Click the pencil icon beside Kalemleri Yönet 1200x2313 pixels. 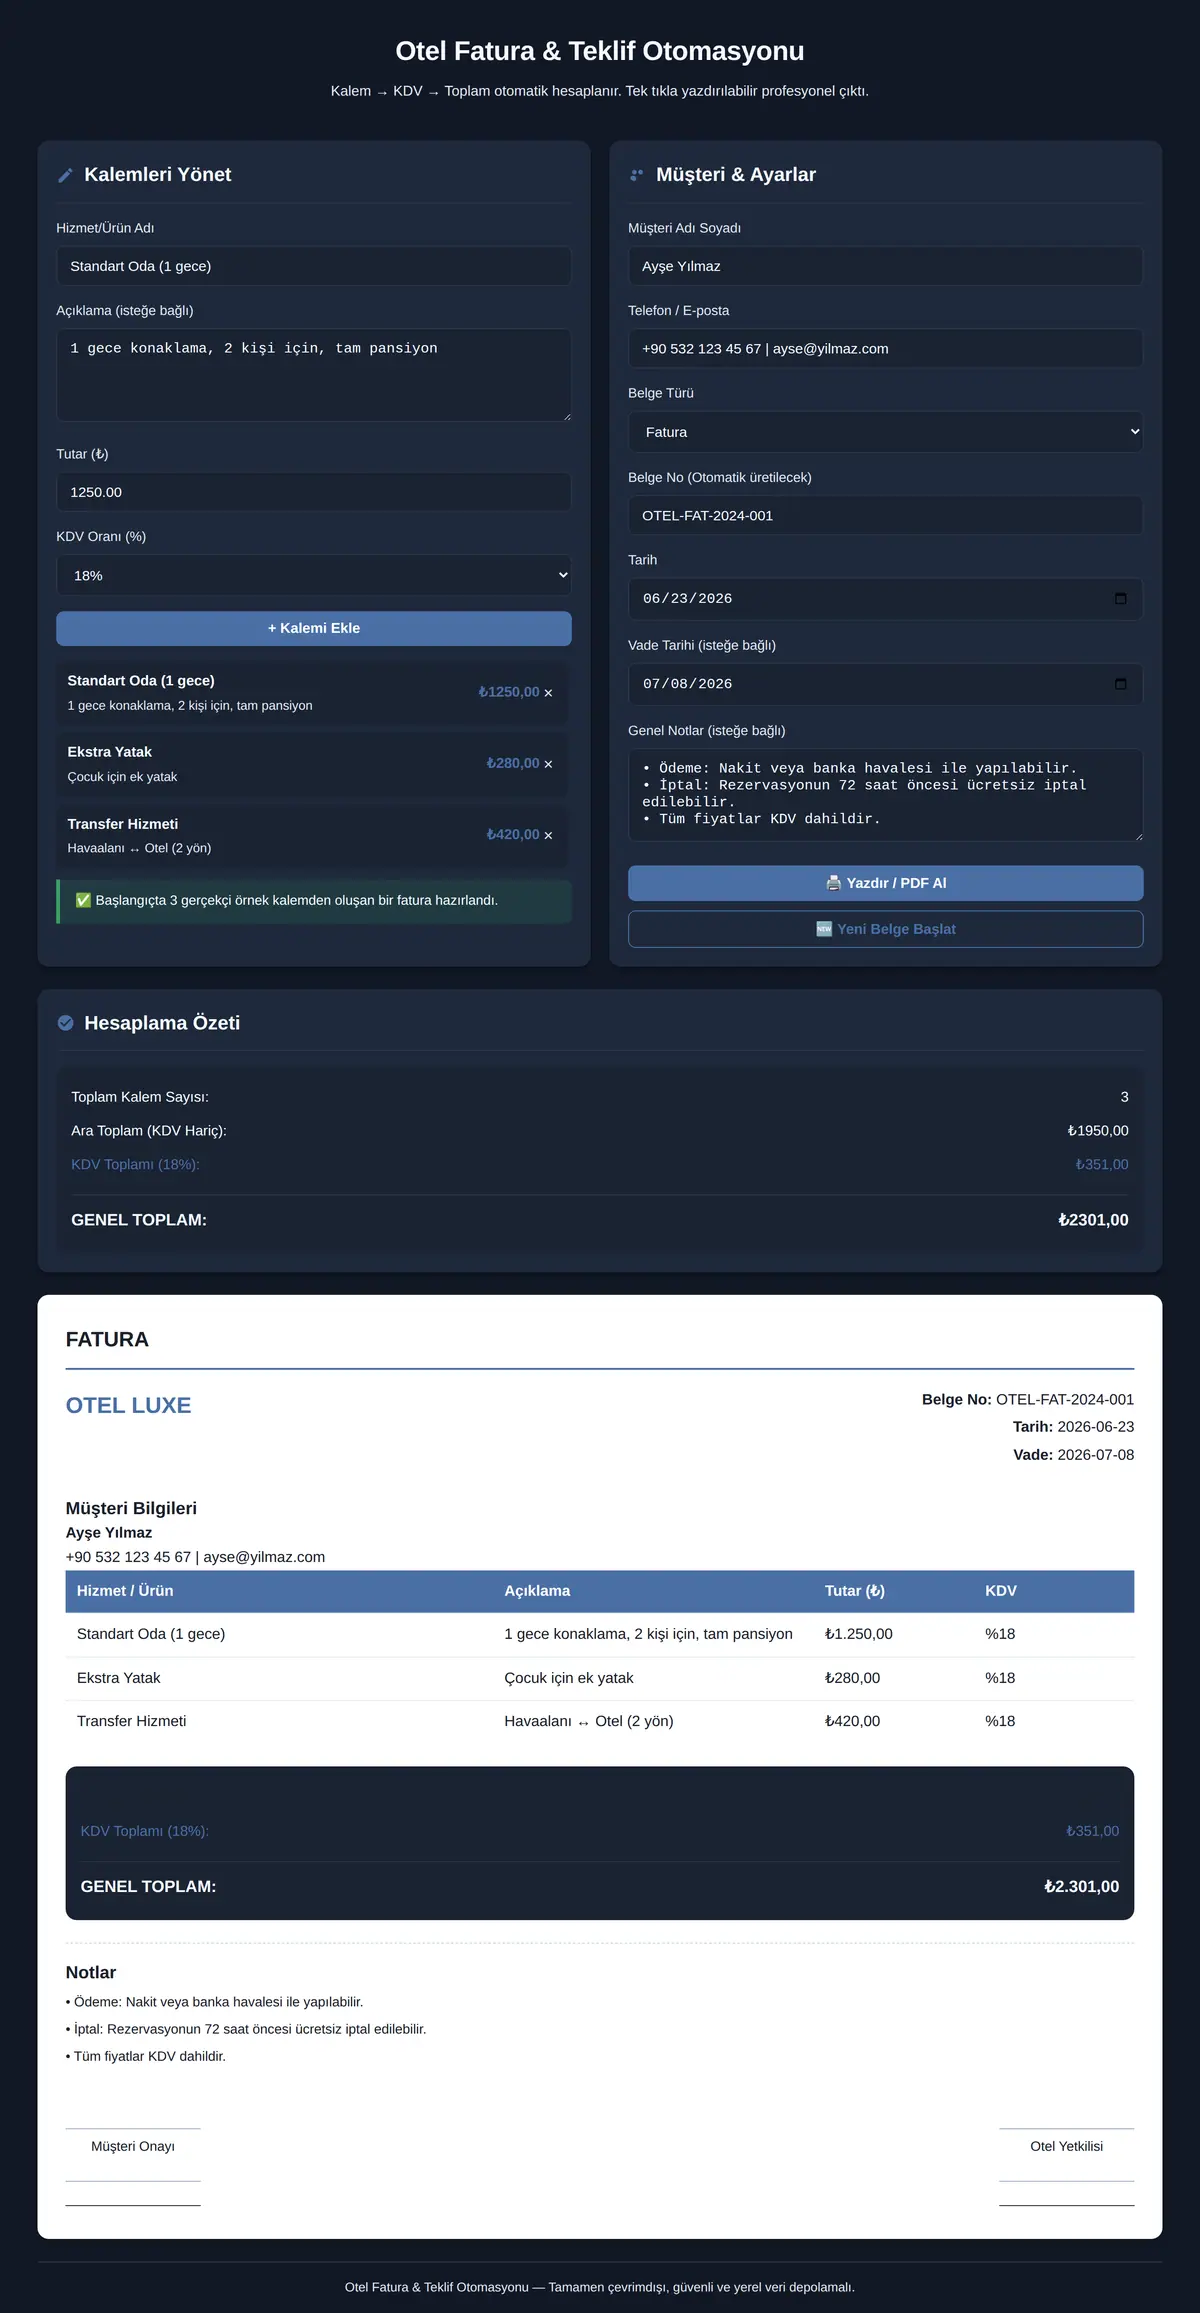[66, 175]
